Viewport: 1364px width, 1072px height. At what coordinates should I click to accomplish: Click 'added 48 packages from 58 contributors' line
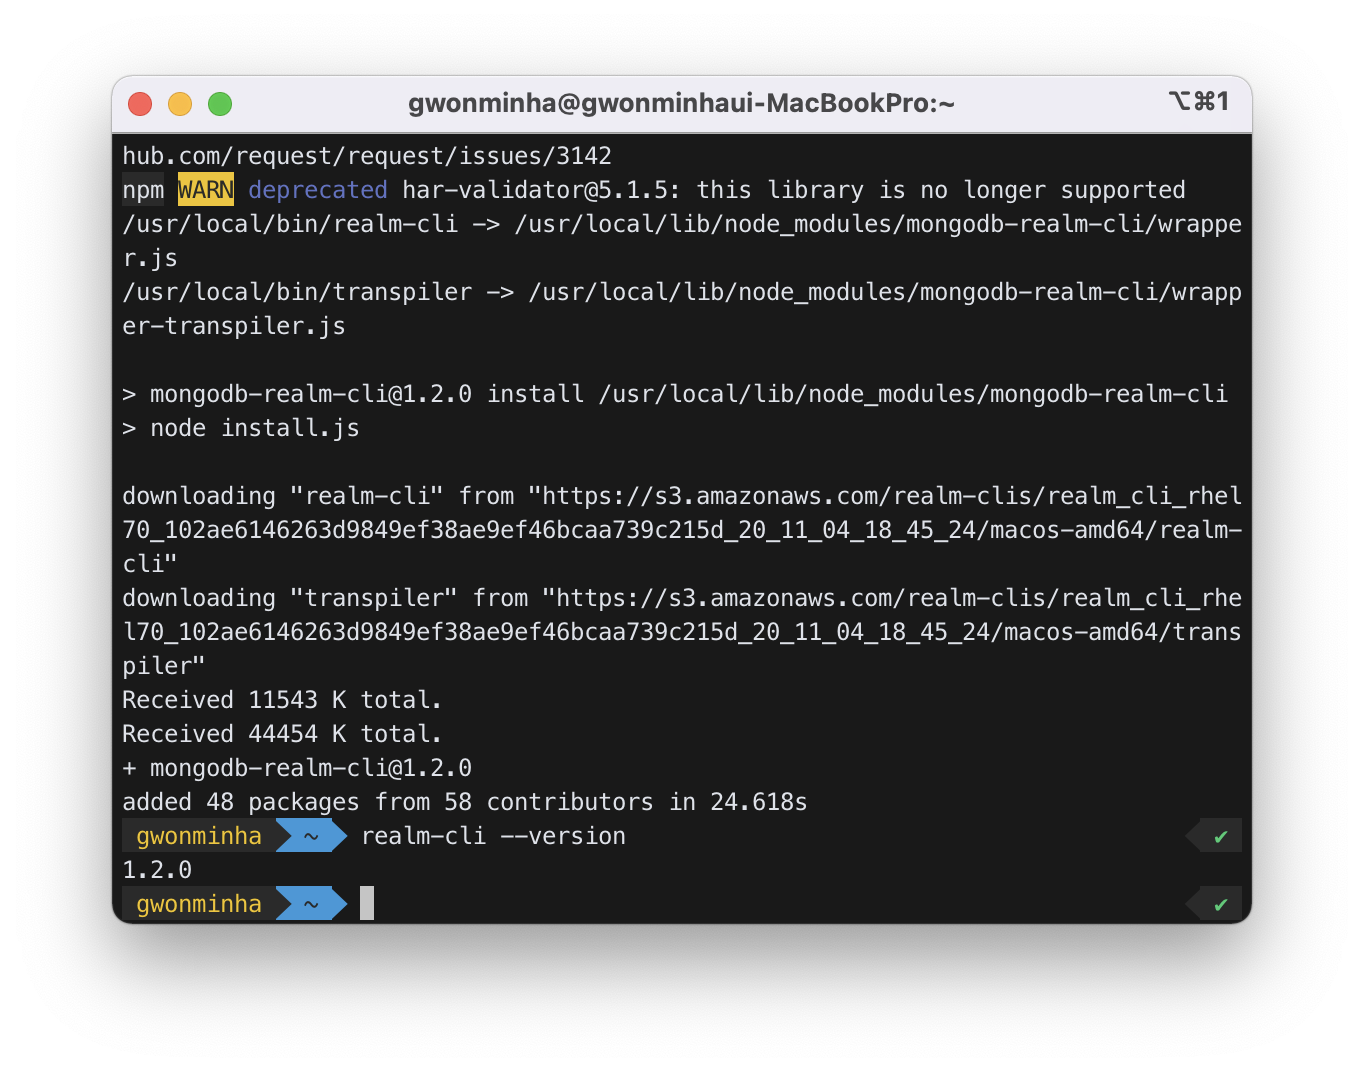[465, 802]
